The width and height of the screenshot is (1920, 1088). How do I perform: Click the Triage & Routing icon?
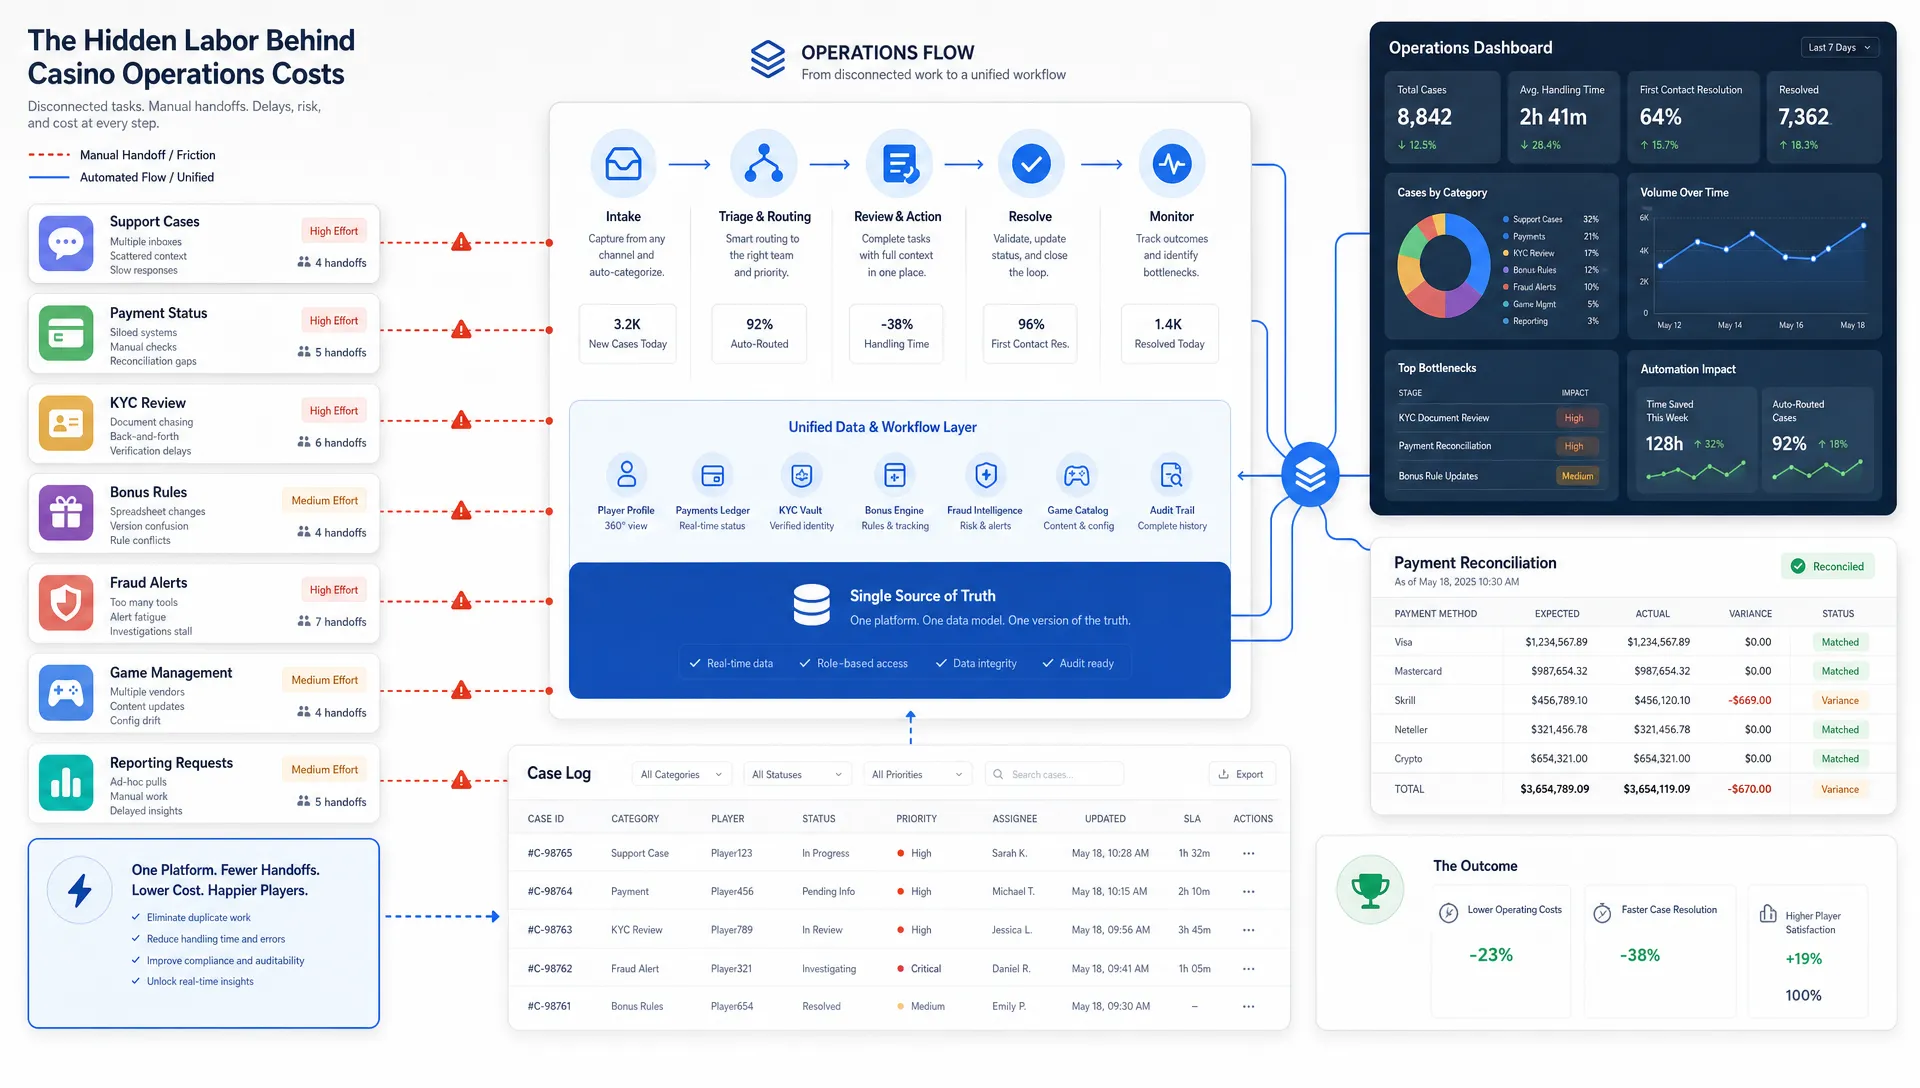click(x=764, y=163)
